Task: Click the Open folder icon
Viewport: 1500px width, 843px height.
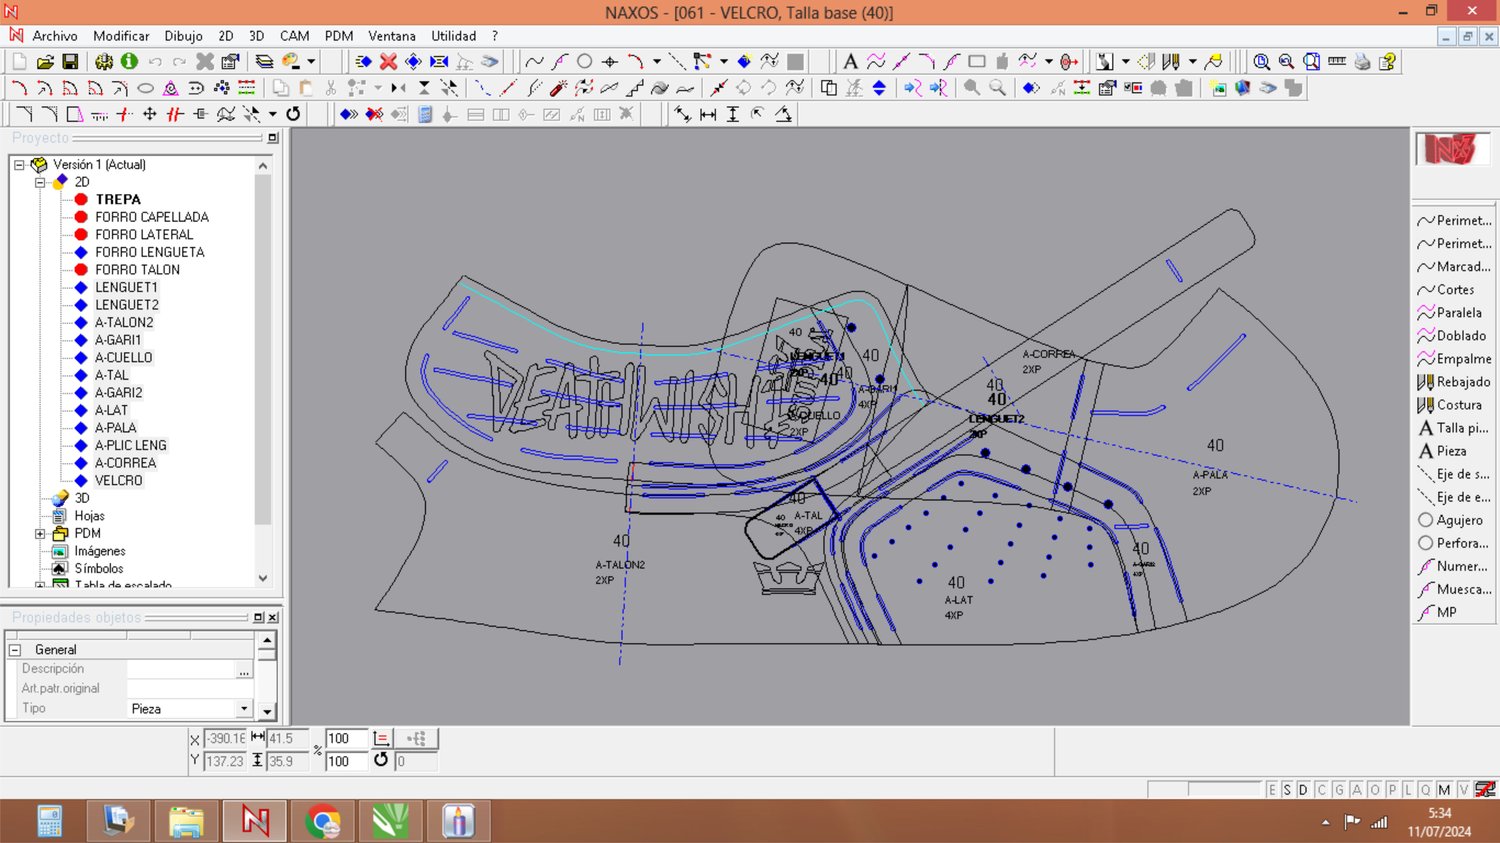Action: [45, 61]
